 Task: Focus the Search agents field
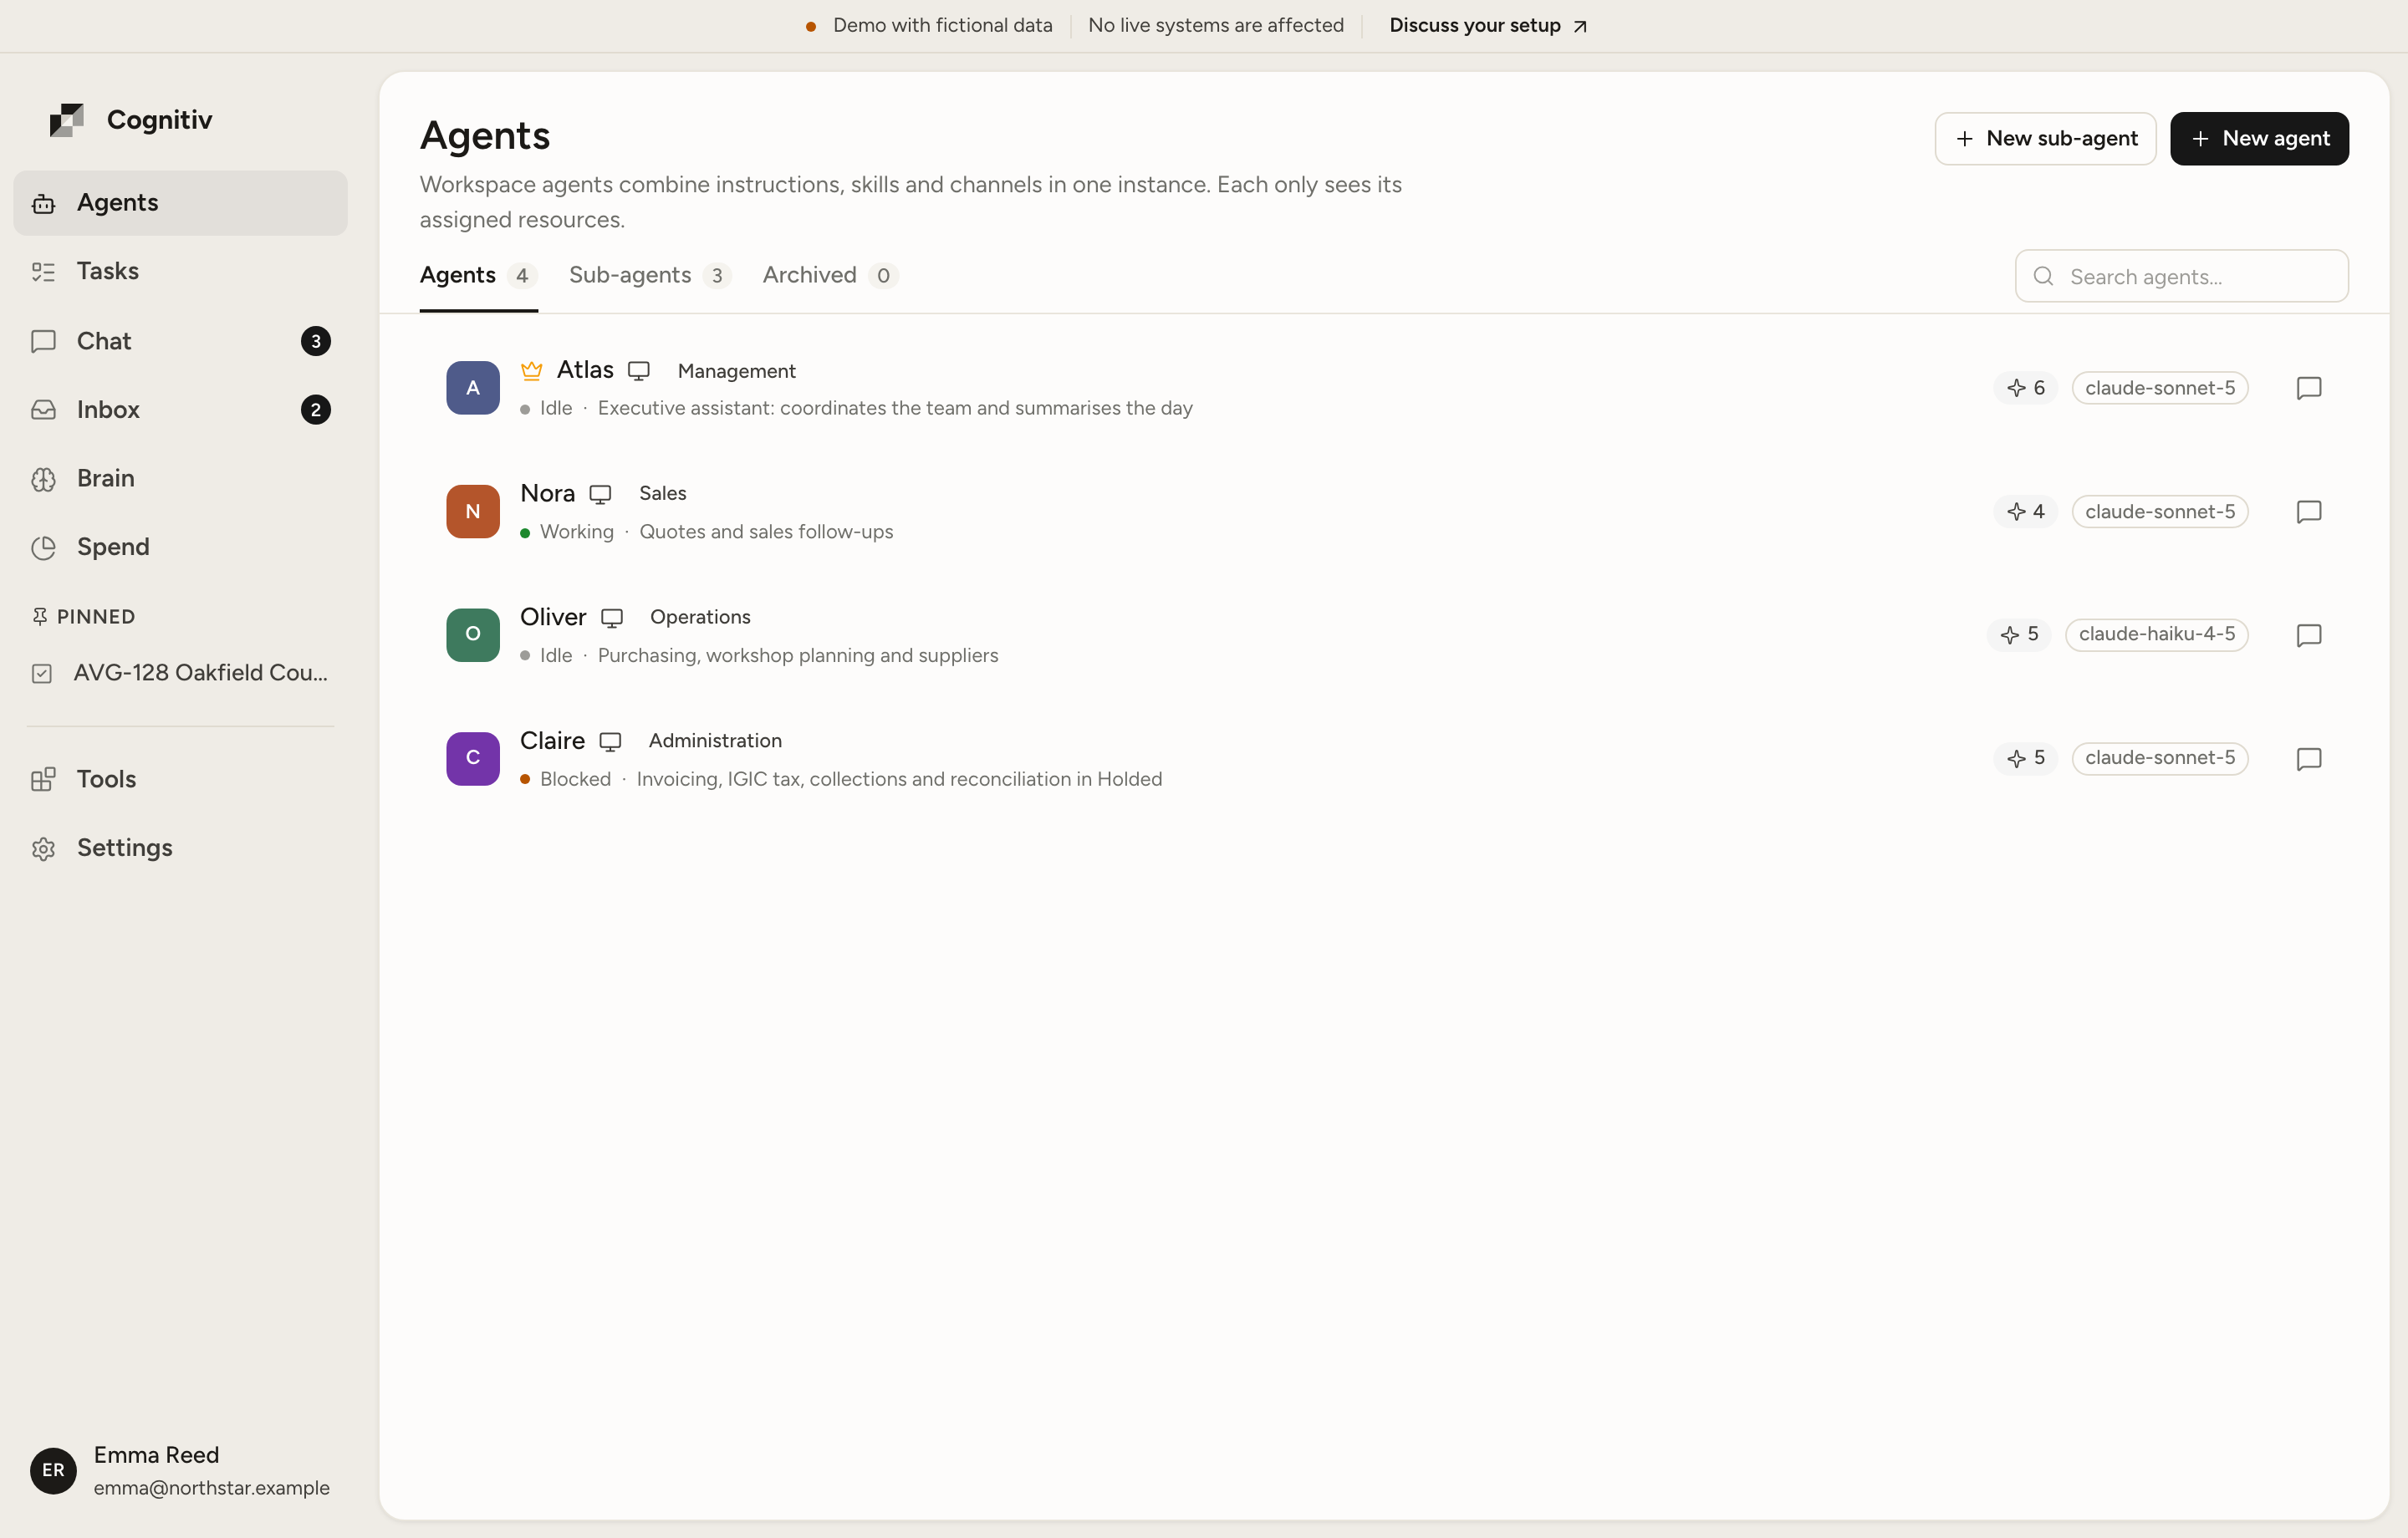tap(2181, 276)
